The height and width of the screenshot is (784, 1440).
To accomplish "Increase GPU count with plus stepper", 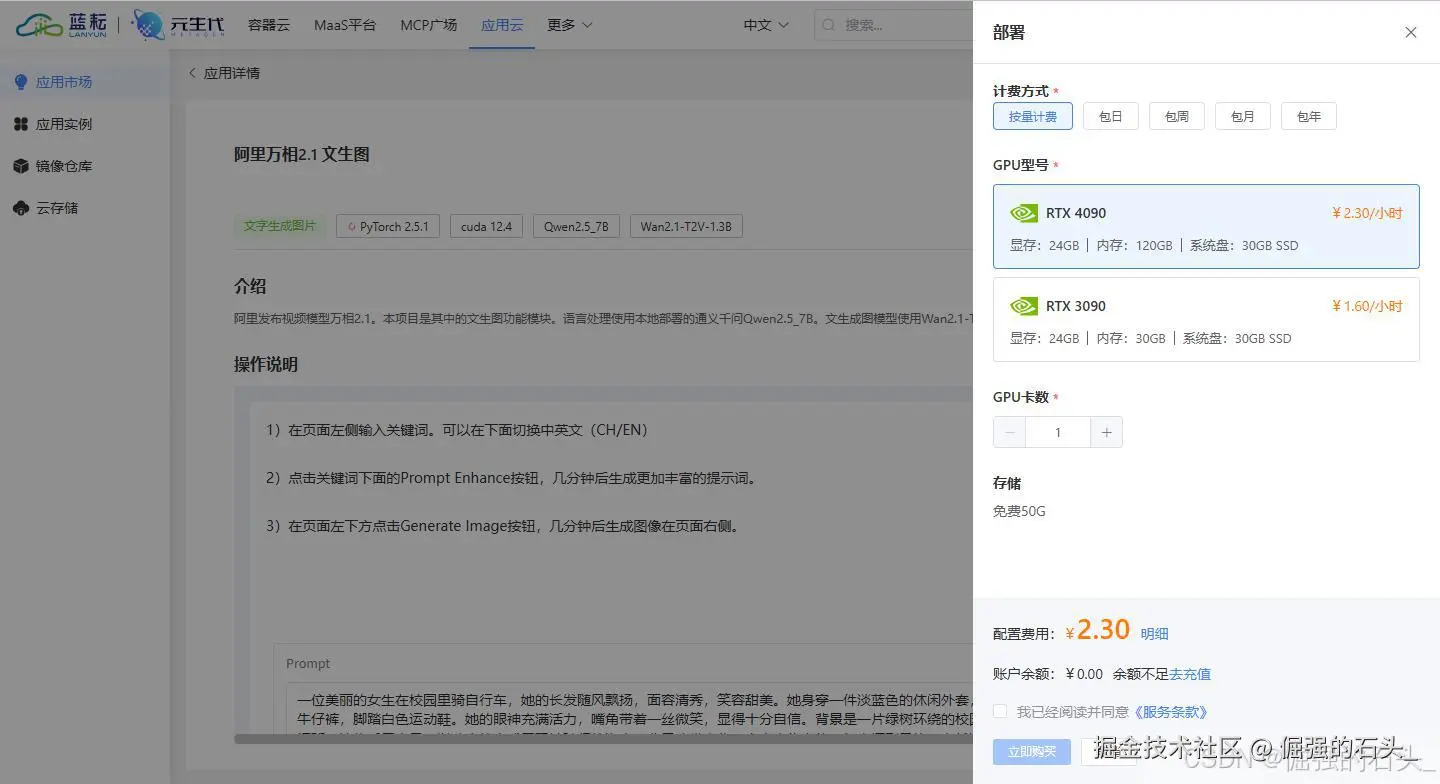I will pyautogui.click(x=1106, y=431).
